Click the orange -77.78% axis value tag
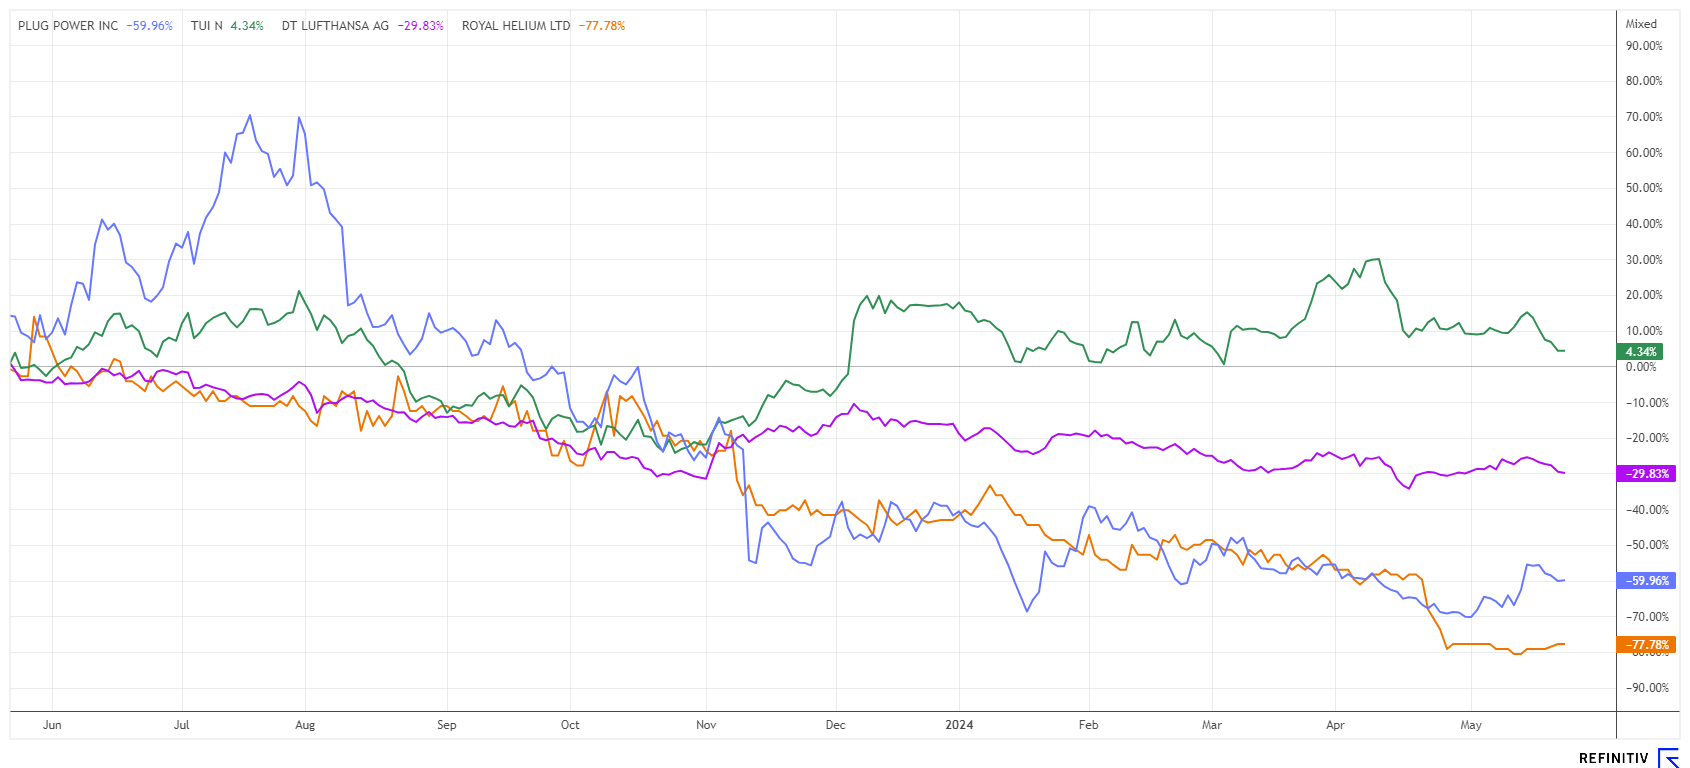The height and width of the screenshot is (768, 1690). pos(1645,645)
